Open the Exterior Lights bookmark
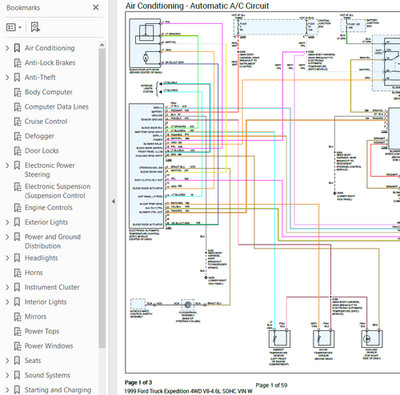Viewport: 400px width, 395px height. point(46,222)
